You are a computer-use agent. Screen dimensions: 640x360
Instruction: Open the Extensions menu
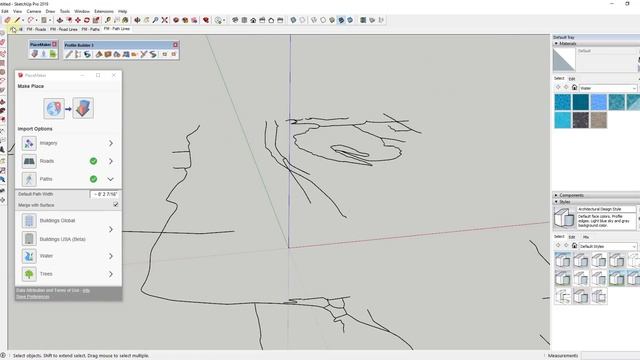104,11
